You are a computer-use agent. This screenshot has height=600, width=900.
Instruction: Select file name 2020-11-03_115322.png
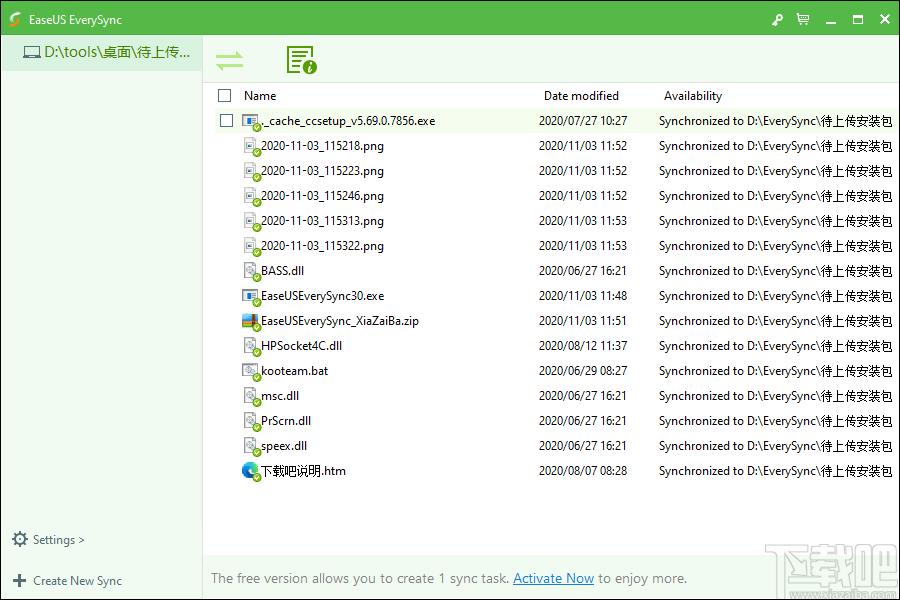(x=323, y=246)
